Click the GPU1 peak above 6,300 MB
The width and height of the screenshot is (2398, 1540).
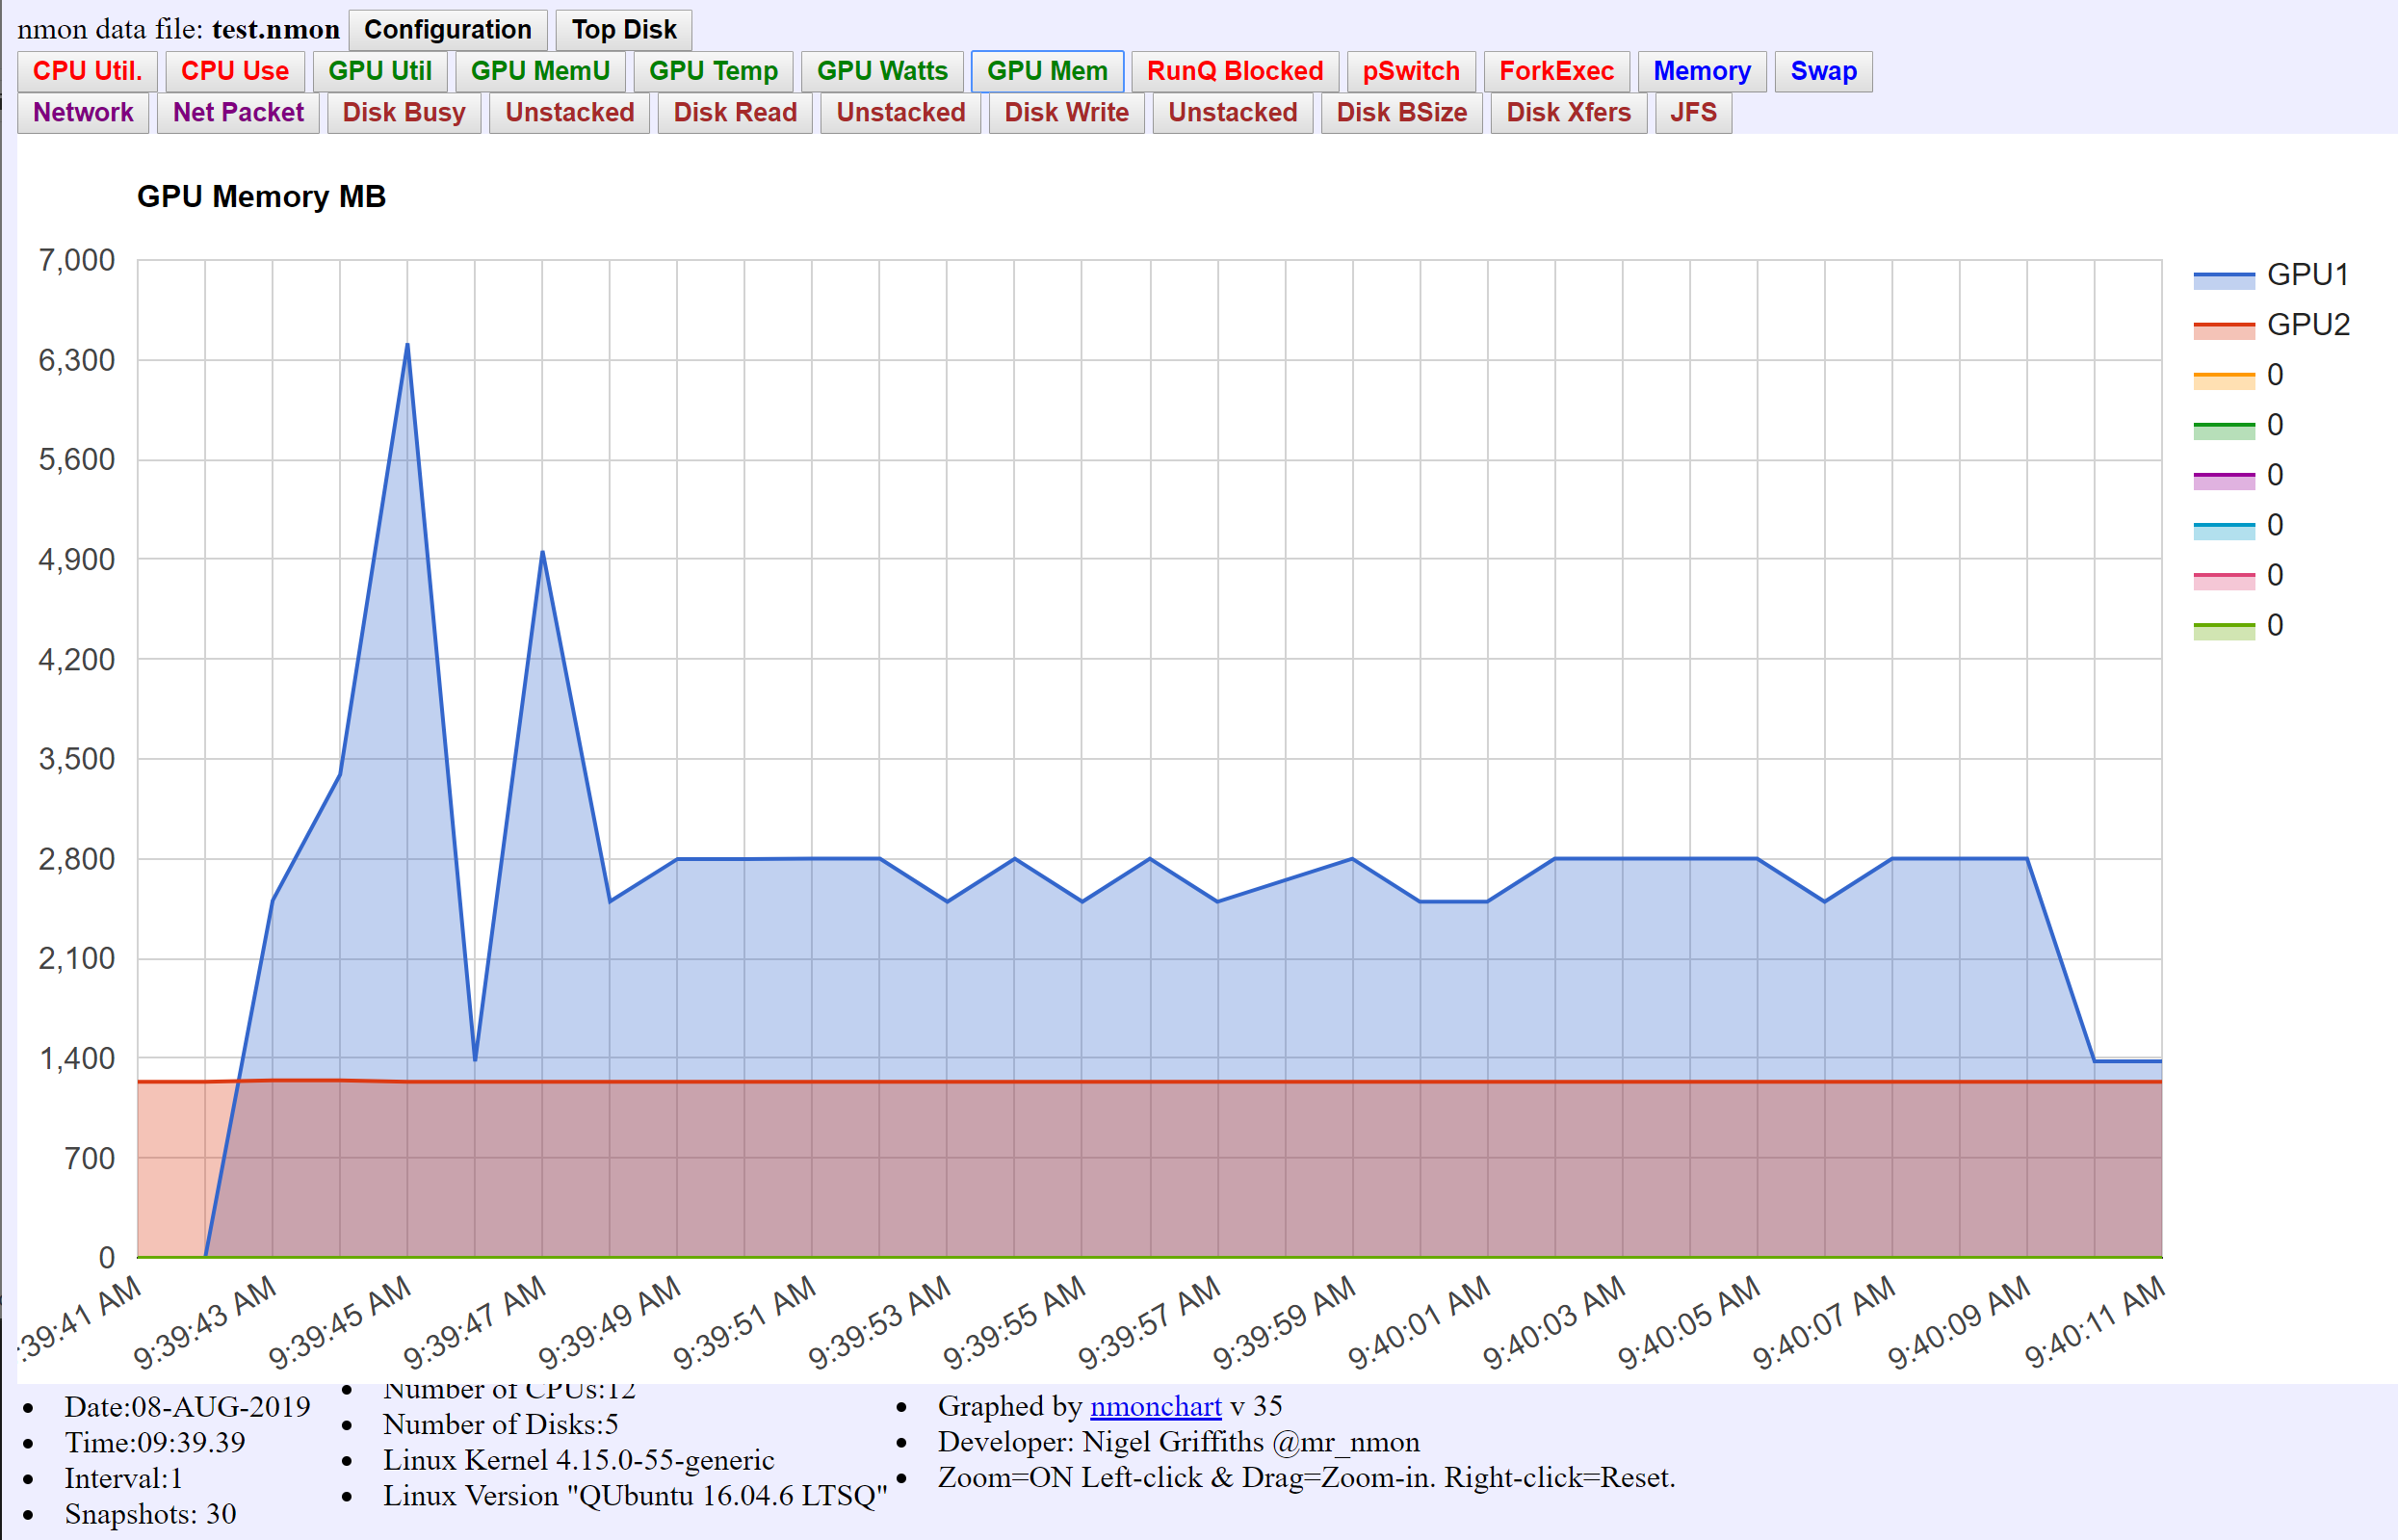coord(407,345)
